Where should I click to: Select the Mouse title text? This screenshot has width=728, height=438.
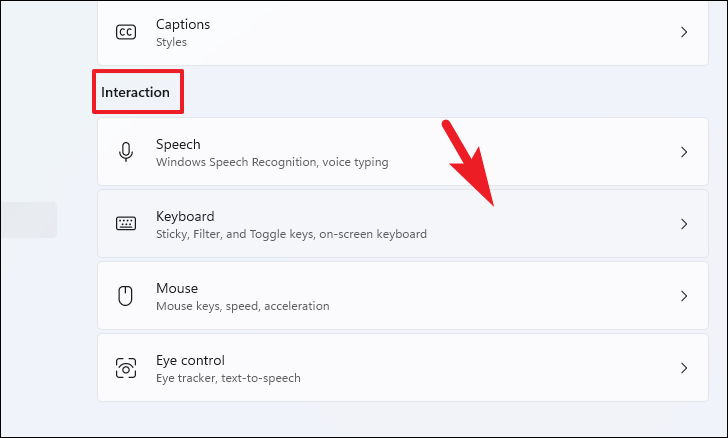177,288
